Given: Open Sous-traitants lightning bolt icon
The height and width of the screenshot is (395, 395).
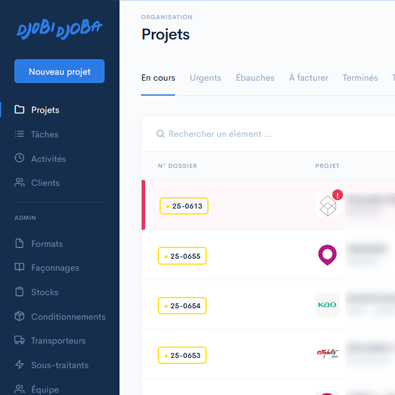Looking at the screenshot, I should coord(19,365).
